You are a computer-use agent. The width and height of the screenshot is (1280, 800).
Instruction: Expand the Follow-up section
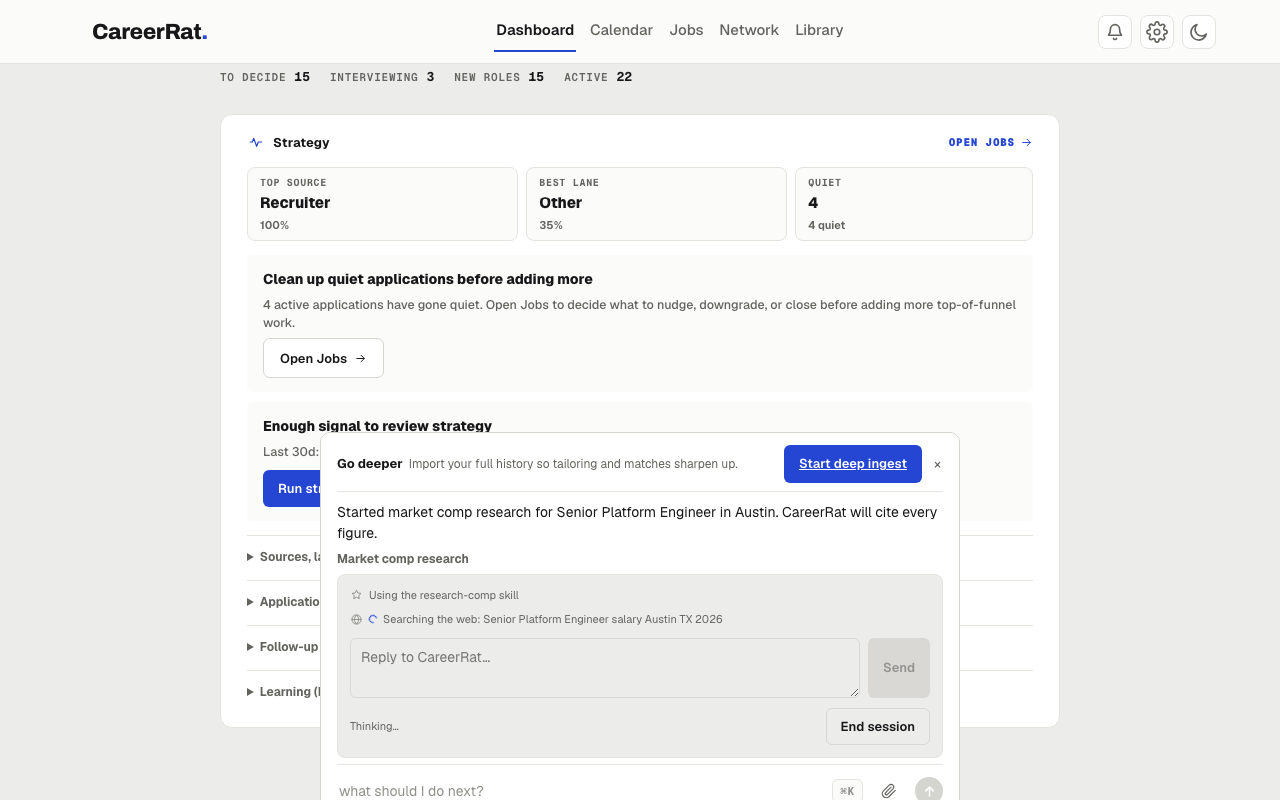click(283, 647)
